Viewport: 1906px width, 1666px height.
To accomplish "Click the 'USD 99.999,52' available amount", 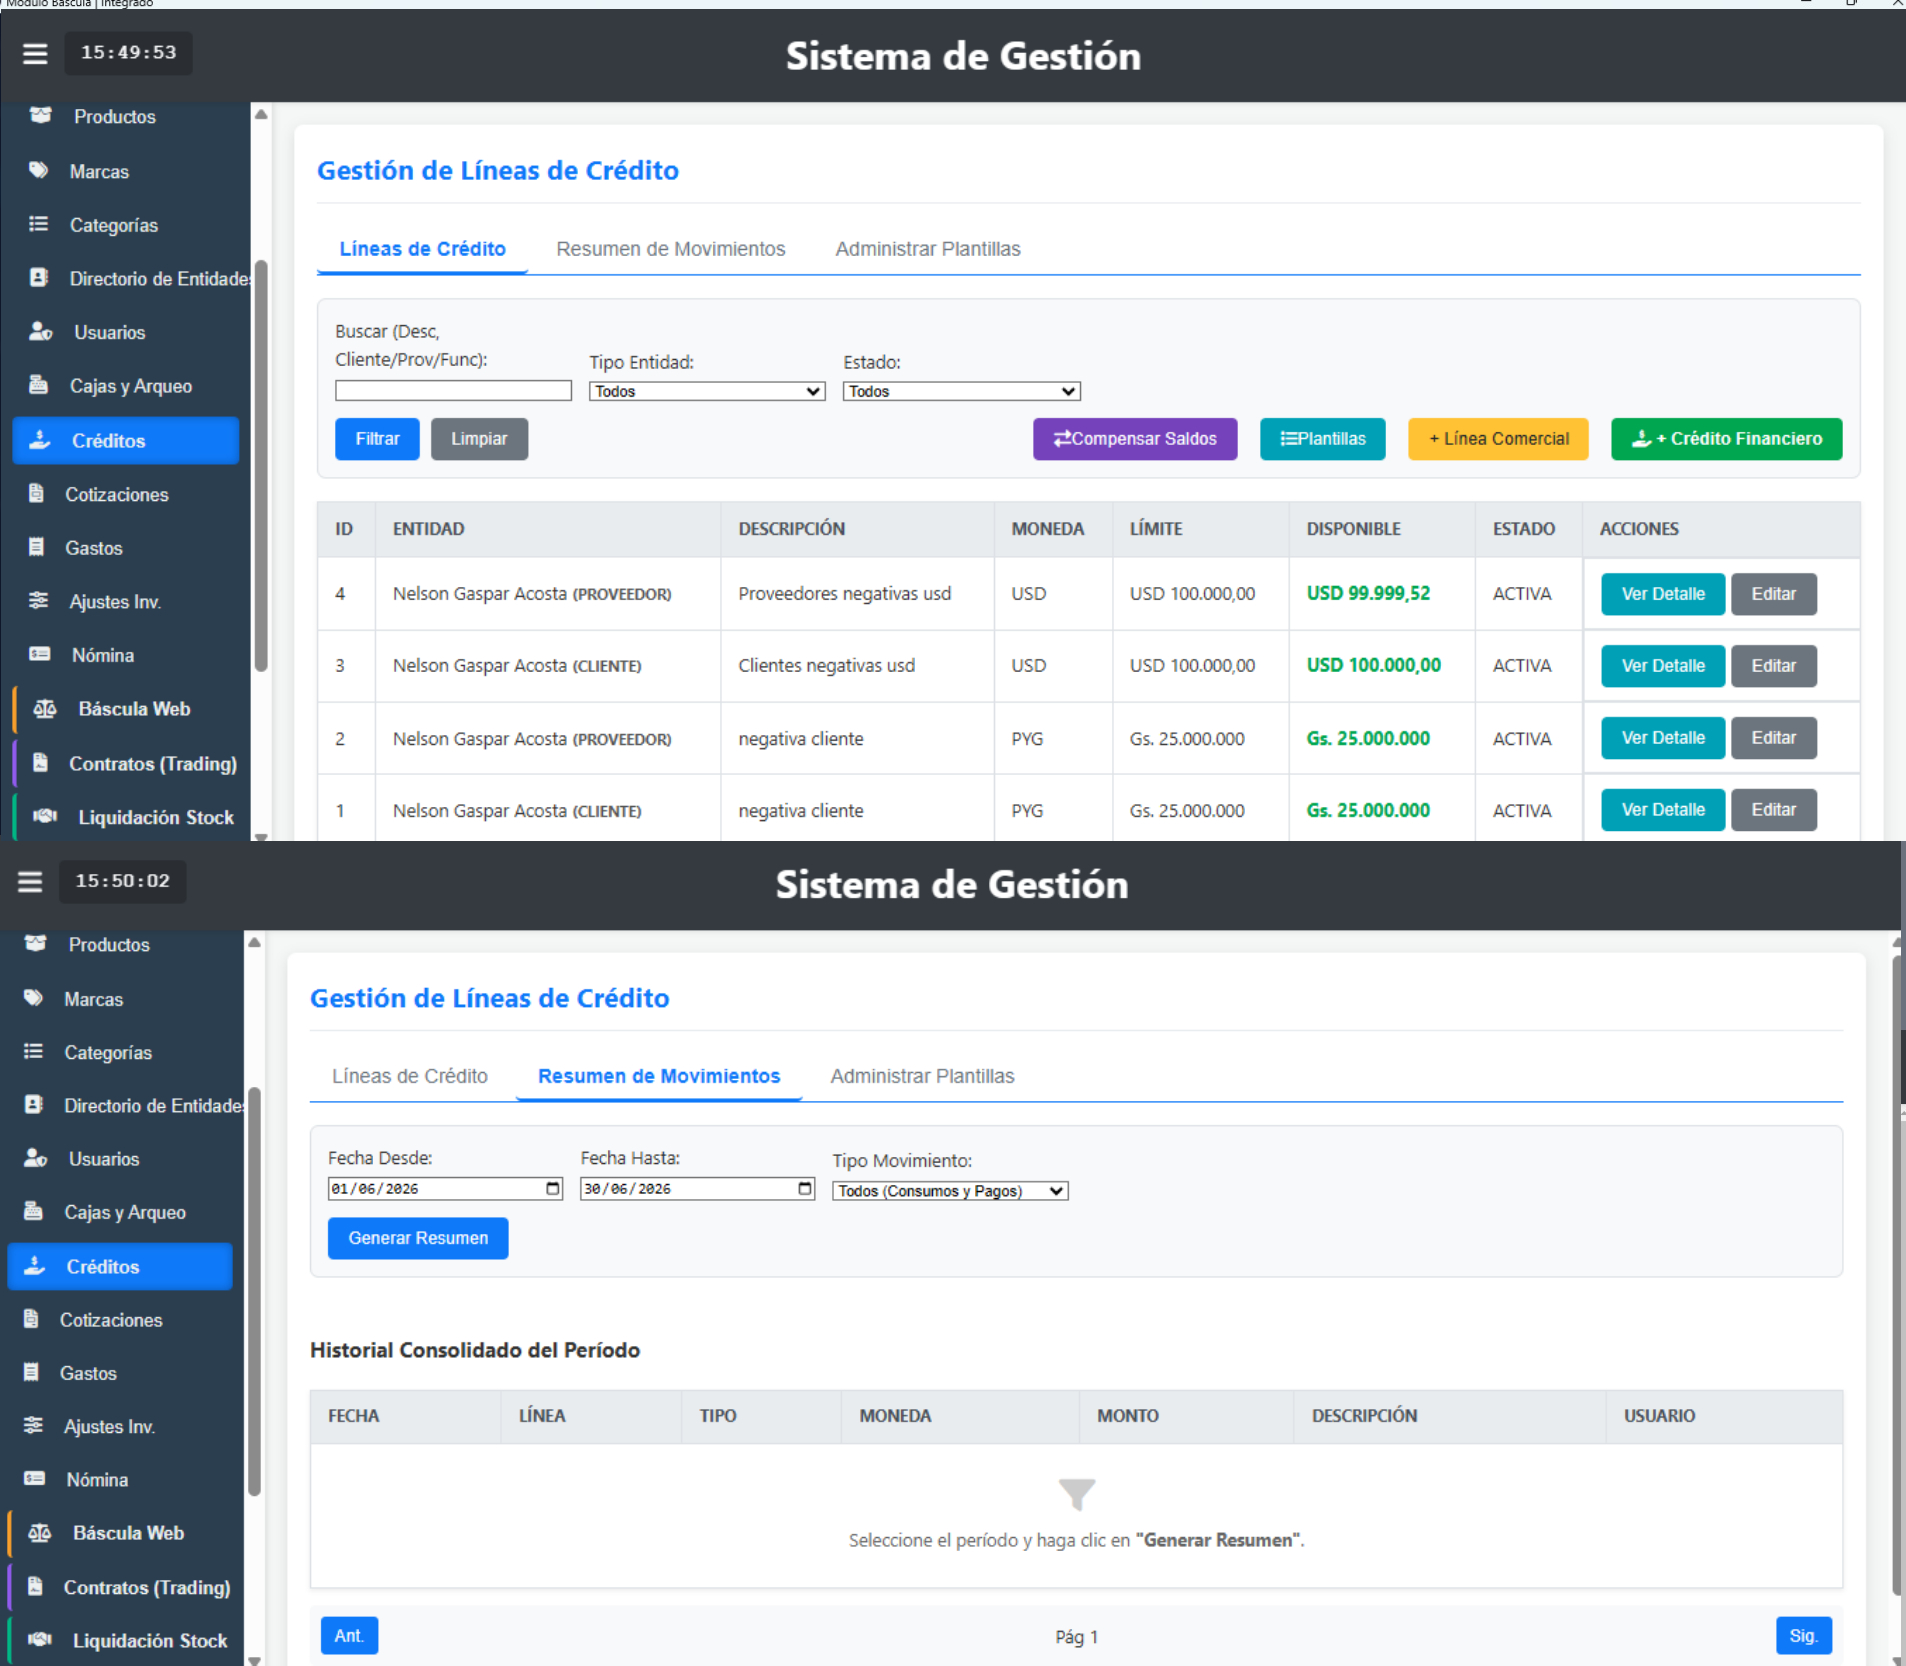I will tap(1368, 594).
